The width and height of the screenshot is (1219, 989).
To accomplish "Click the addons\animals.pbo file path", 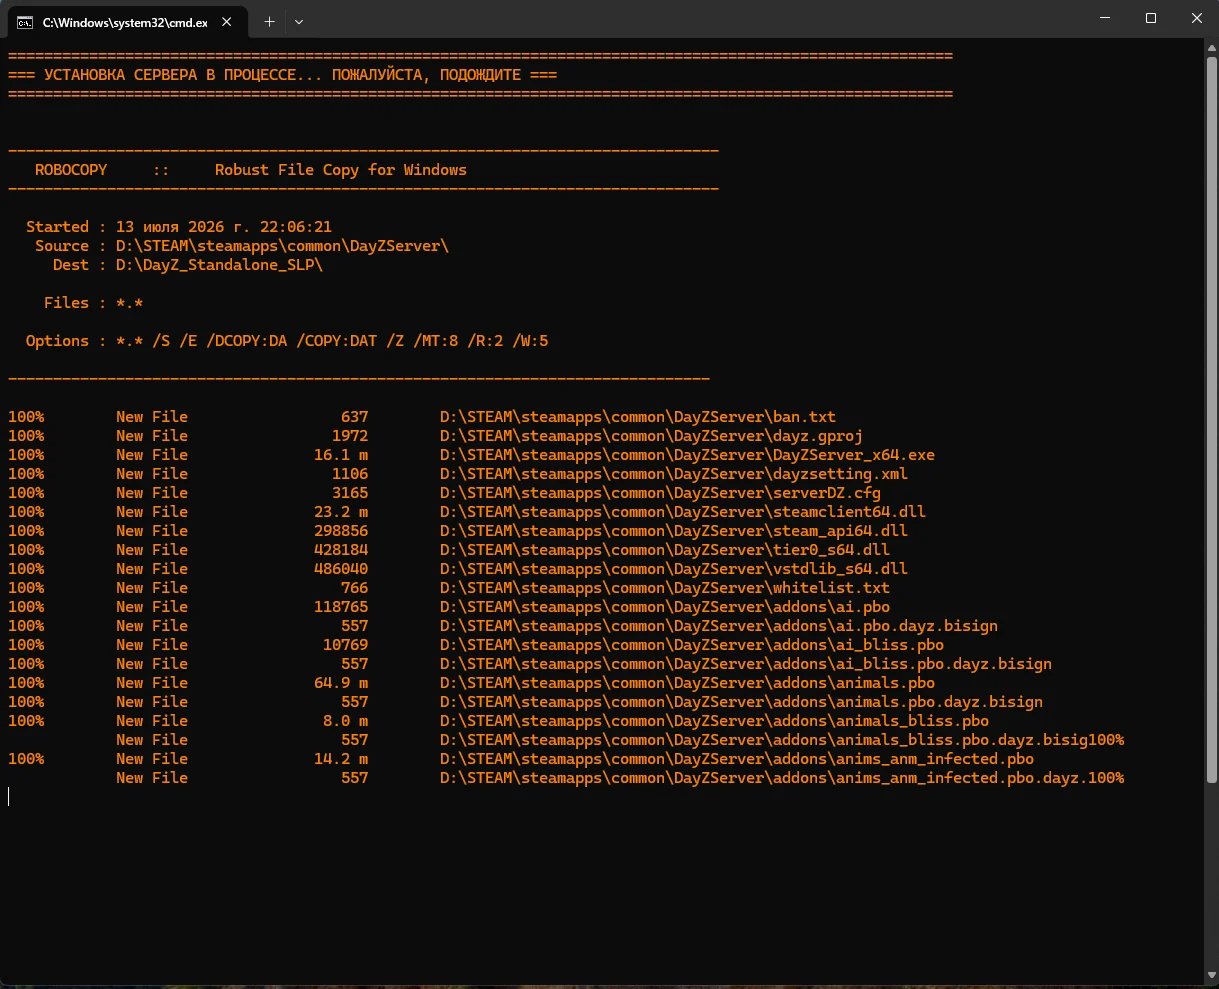I will click(x=687, y=683).
